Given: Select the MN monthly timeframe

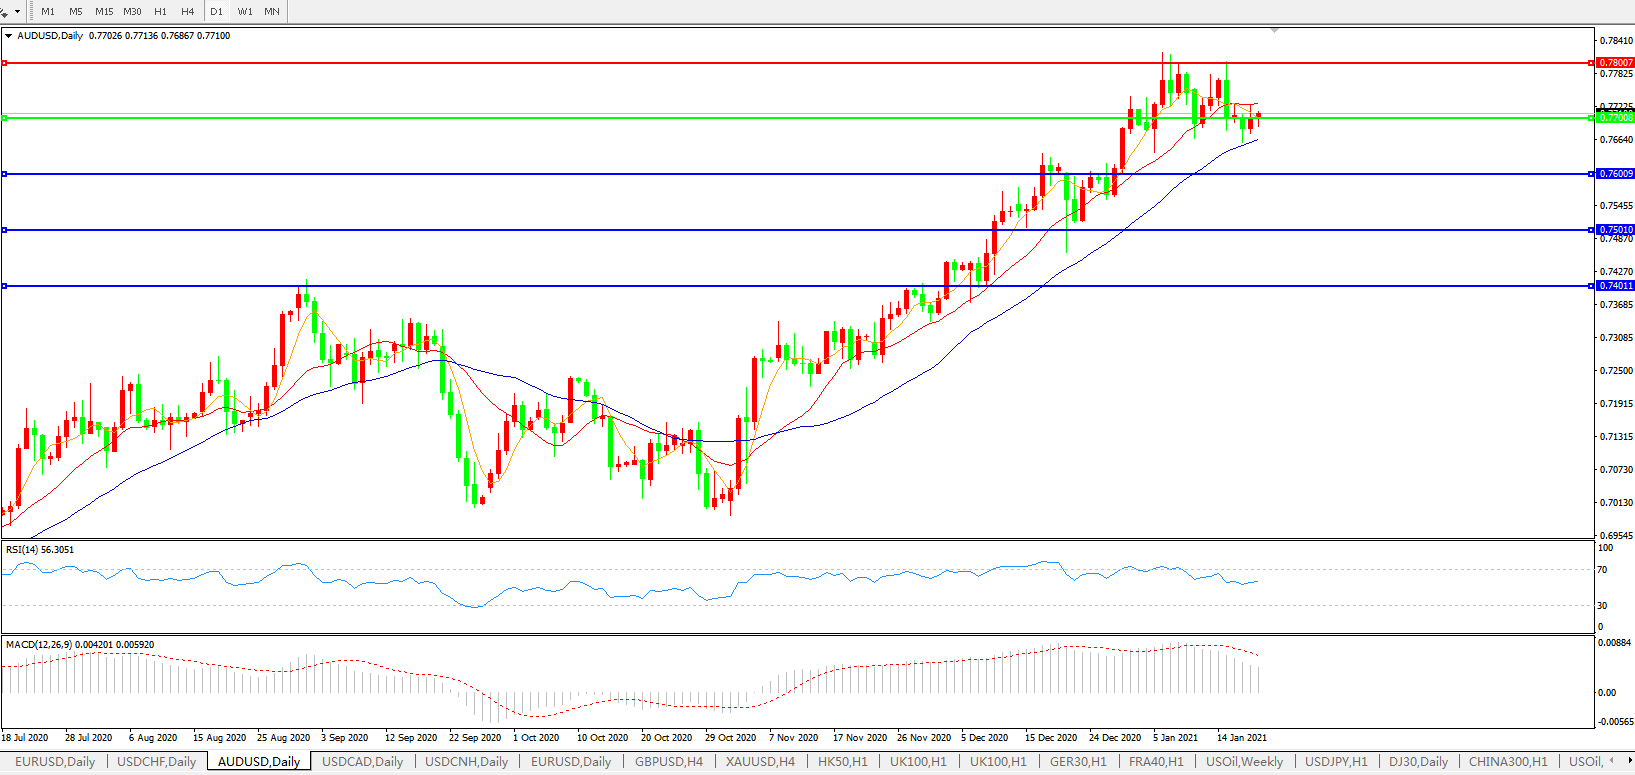Looking at the screenshot, I should click(x=272, y=11).
